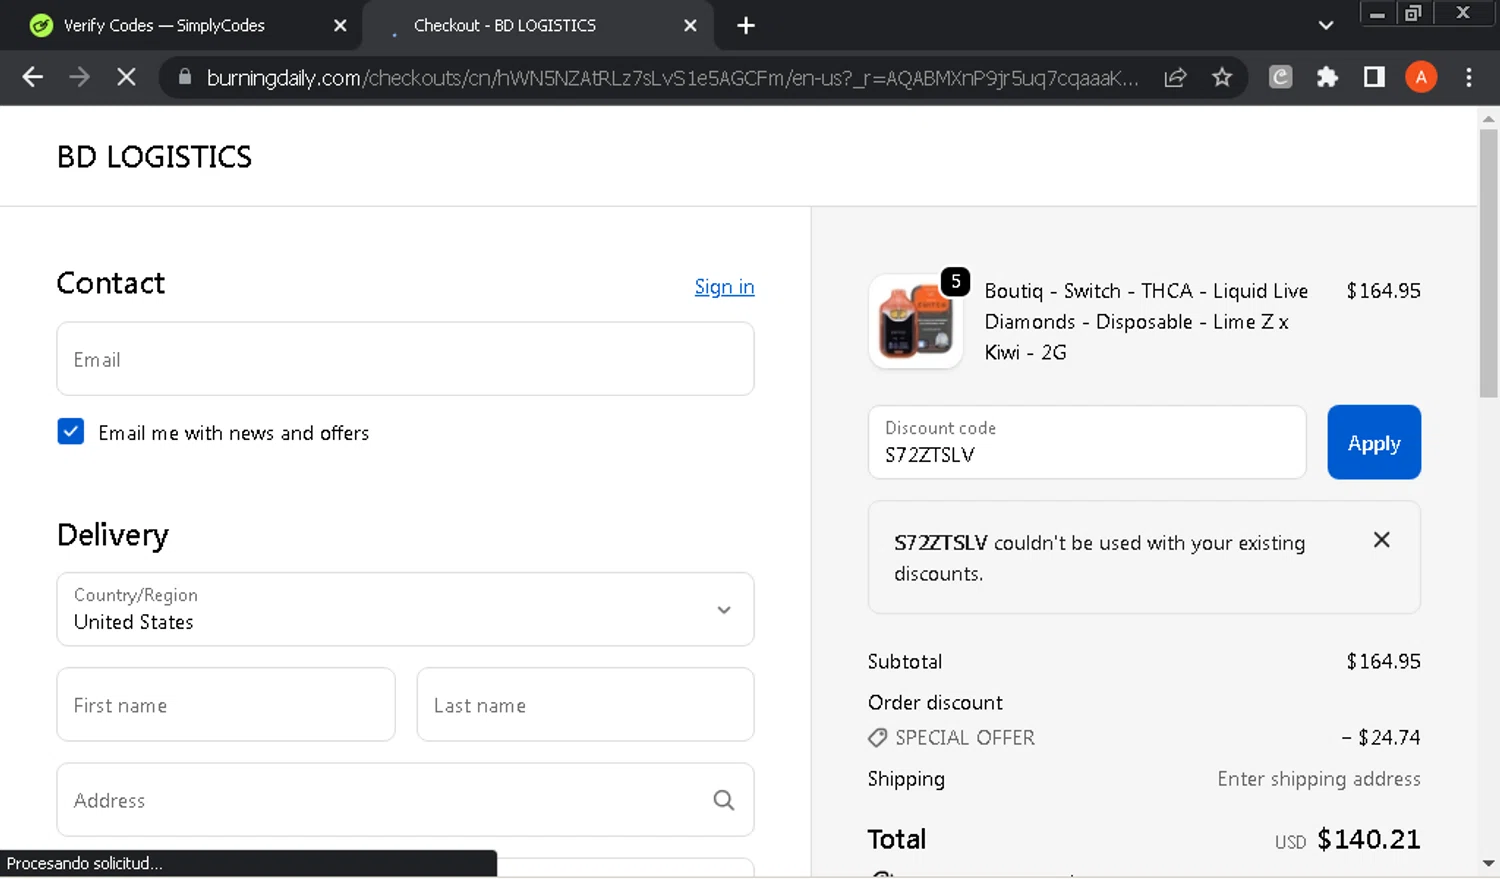Image resolution: width=1500 pixels, height=879 pixels.
Task: Click the Delivery heading
Action: tap(113, 535)
